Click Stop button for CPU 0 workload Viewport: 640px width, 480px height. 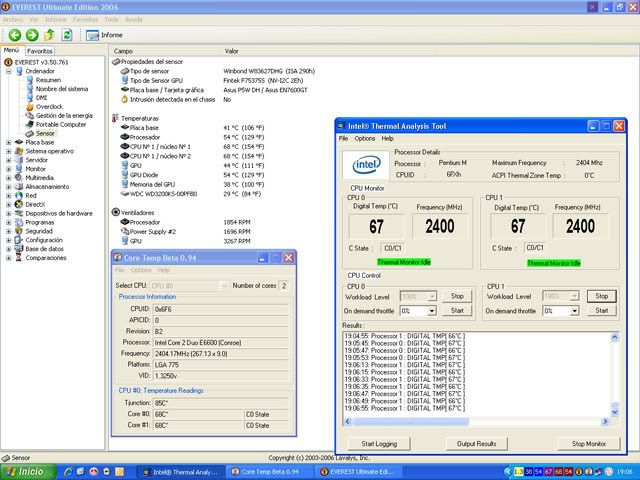tap(457, 296)
